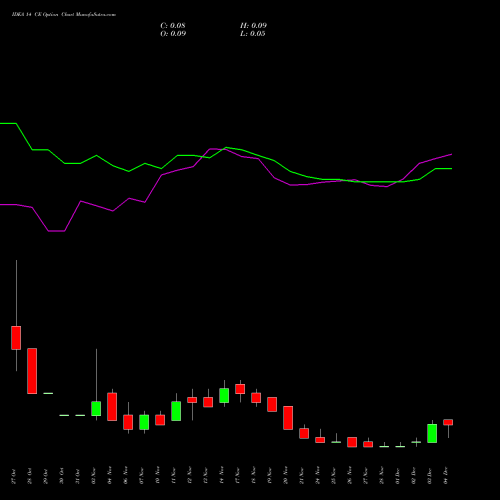Select the green candlestick for 03 Dec
500x500 pixels.
432,433
